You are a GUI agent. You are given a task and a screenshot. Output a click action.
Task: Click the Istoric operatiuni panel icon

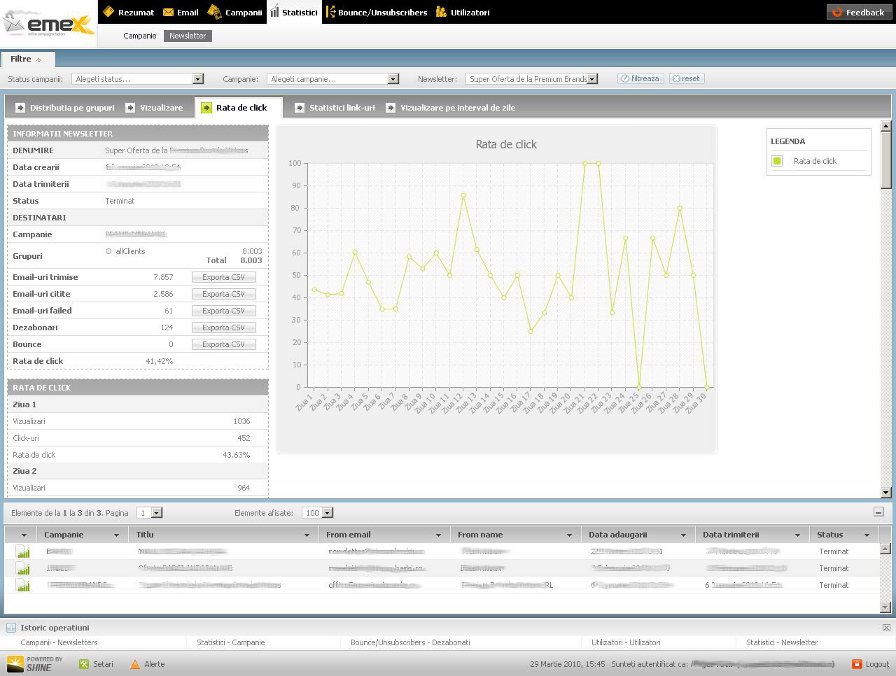11,627
